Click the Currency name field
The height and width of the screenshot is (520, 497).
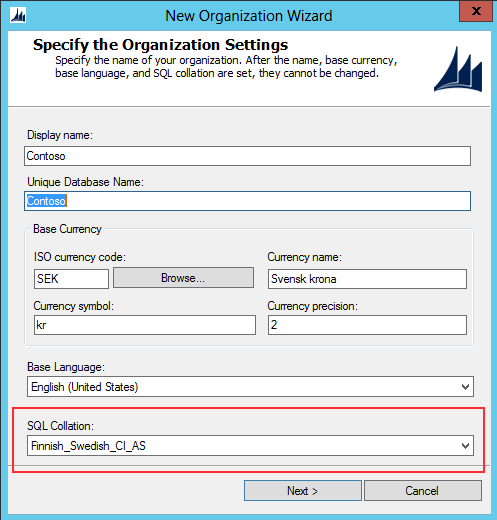pyautogui.click(x=367, y=279)
